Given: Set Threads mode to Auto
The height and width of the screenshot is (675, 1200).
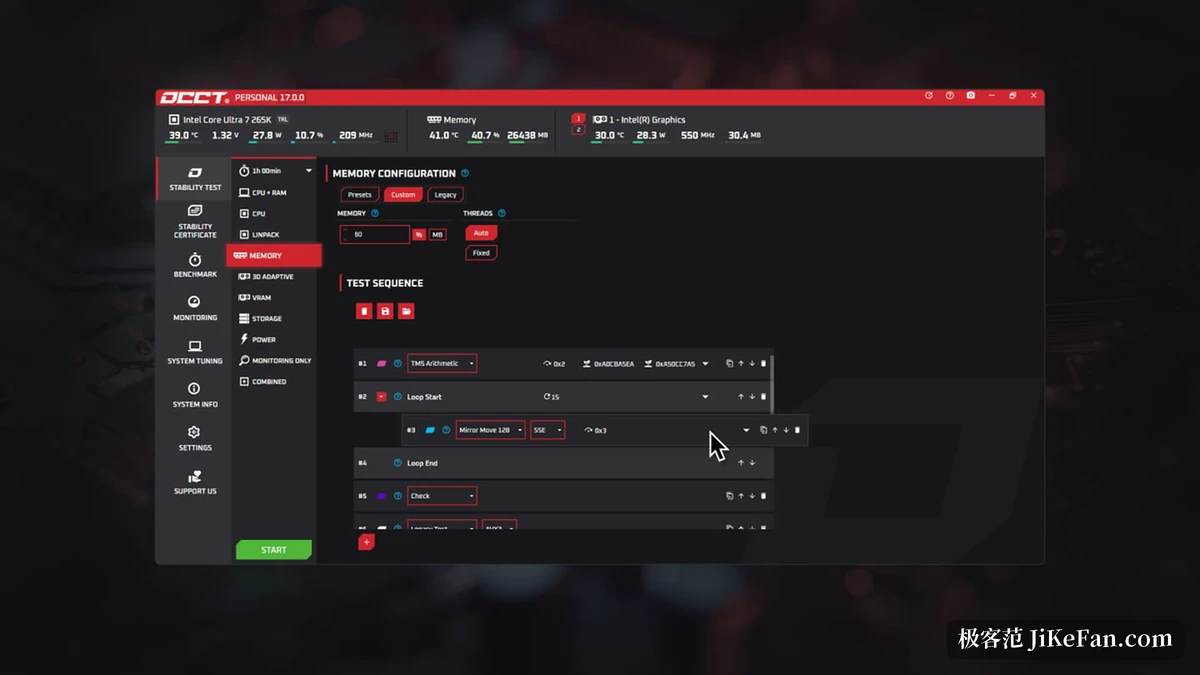Looking at the screenshot, I should click(x=481, y=232).
